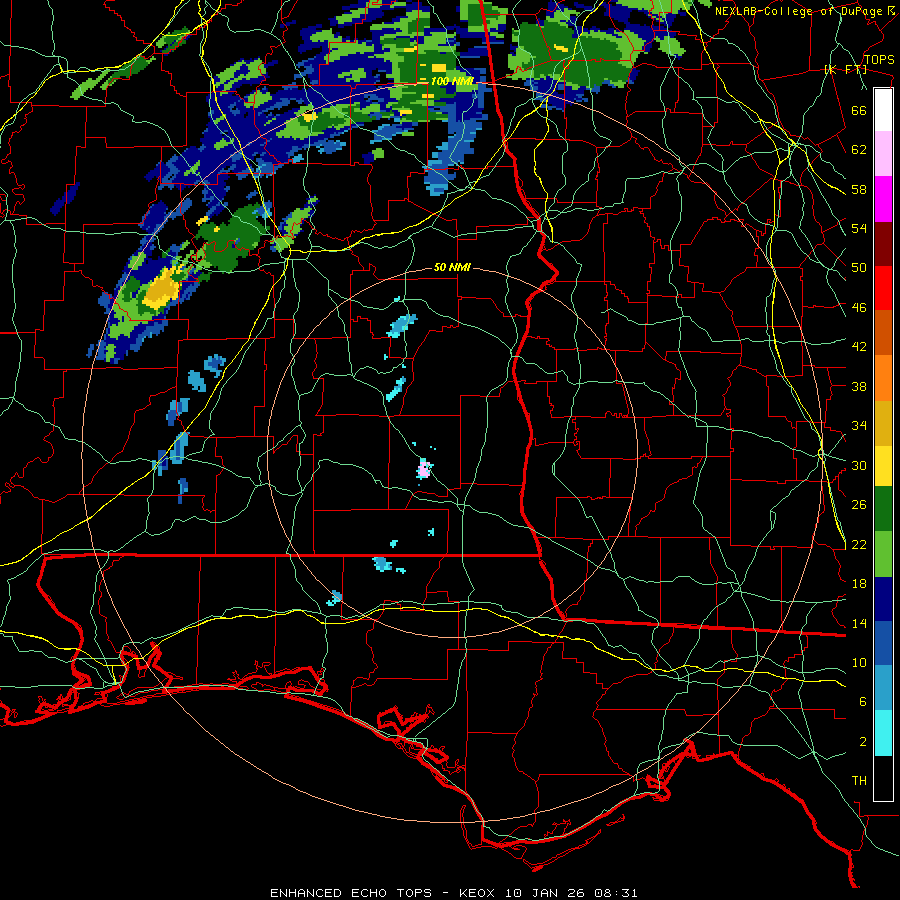Click the "58" legend value
The height and width of the screenshot is (900, 900).
coord(859,189)
